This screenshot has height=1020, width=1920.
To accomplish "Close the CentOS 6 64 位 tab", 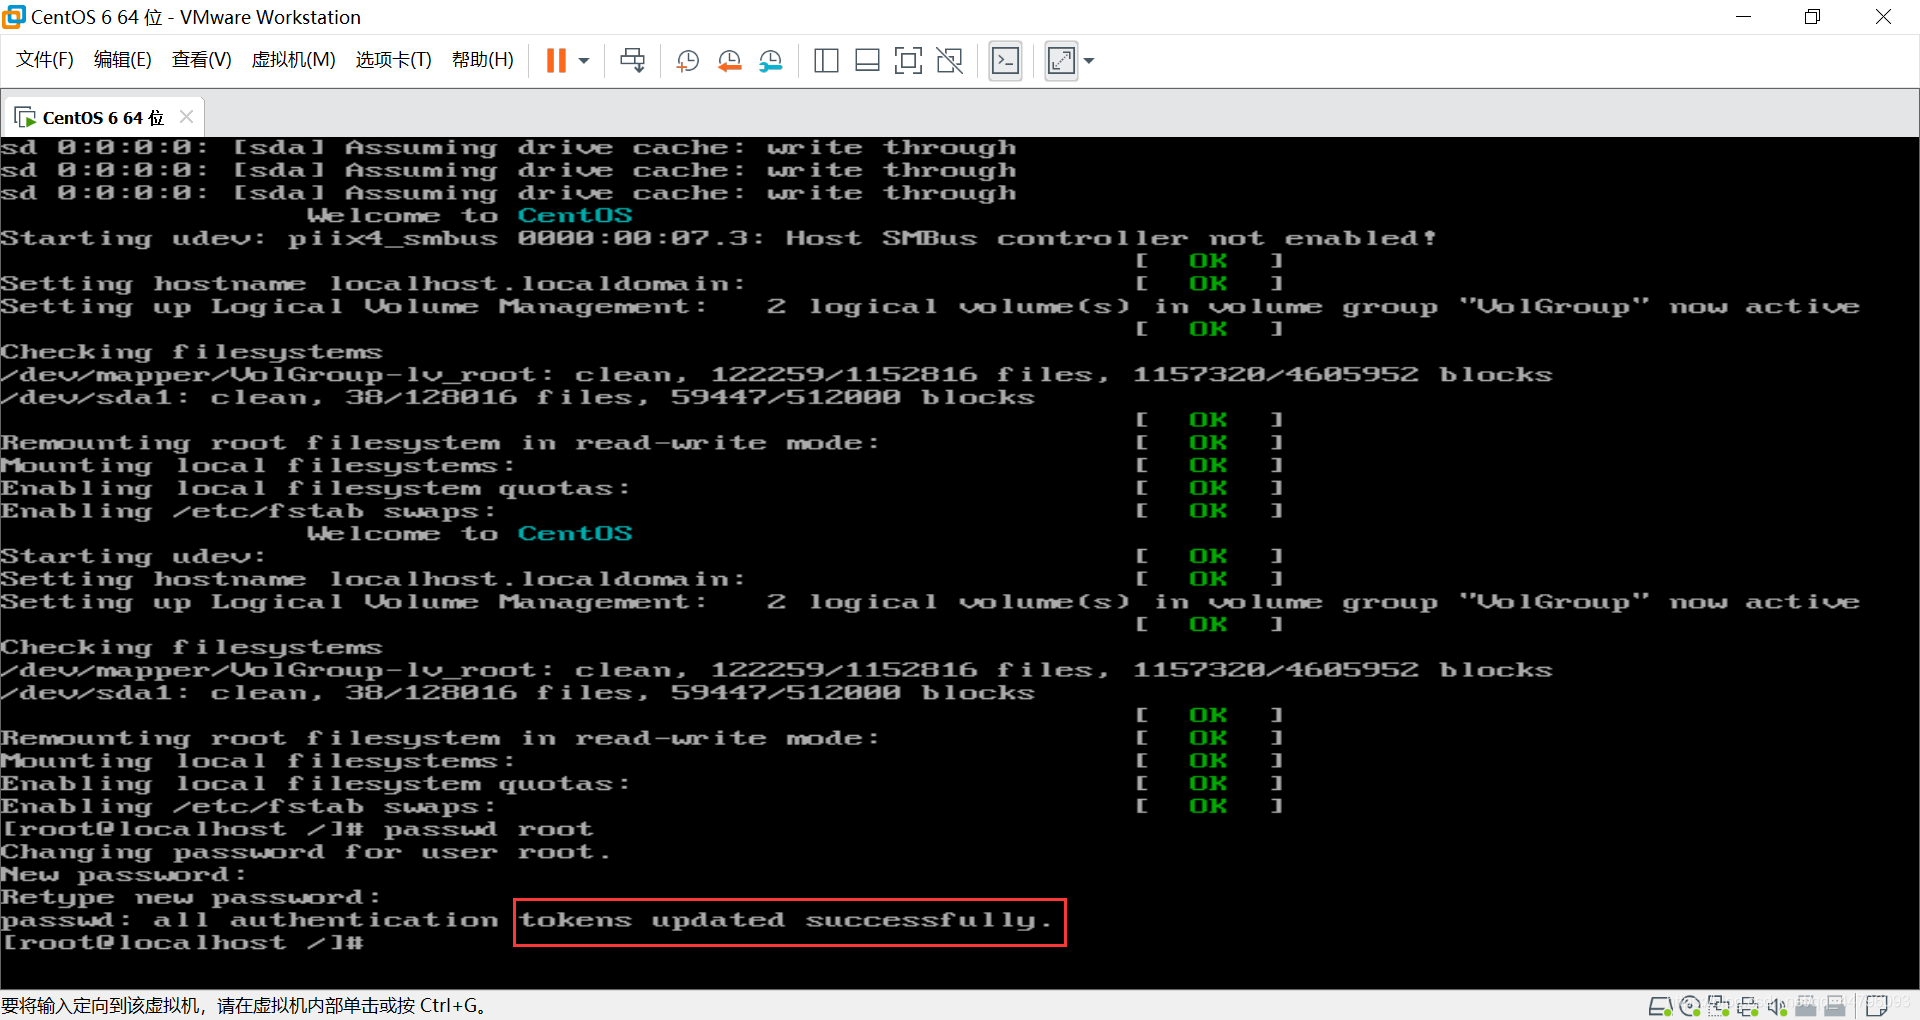I will 186,117.
